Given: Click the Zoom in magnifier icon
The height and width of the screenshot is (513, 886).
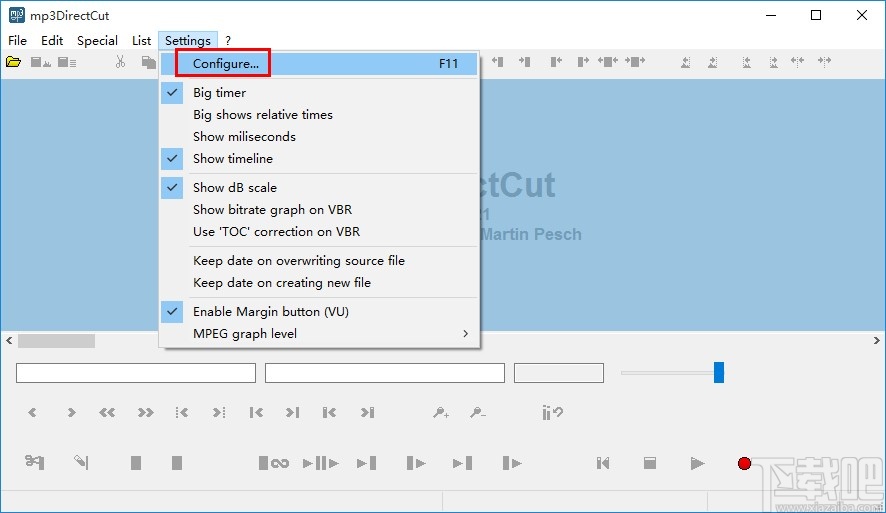Looking at the screenshot, I should pyautogui.click(x=441, y=412).
